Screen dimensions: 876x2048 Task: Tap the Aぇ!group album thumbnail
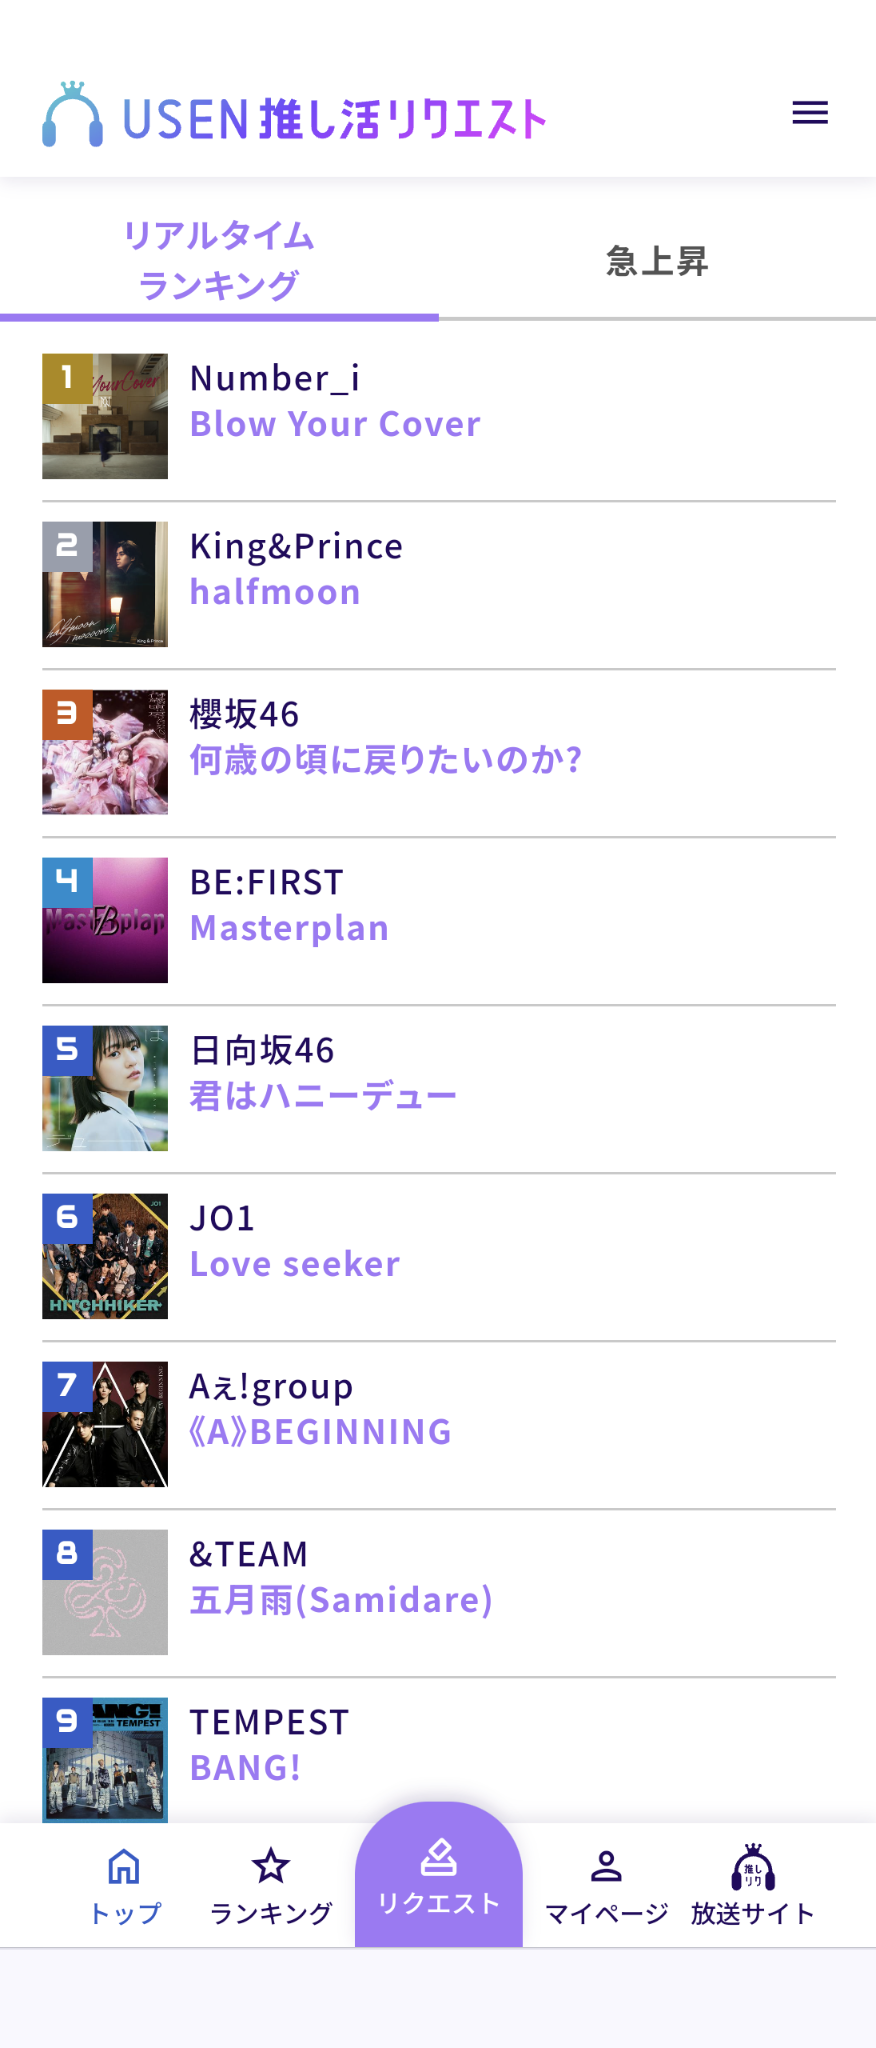tap(105, 1424)
